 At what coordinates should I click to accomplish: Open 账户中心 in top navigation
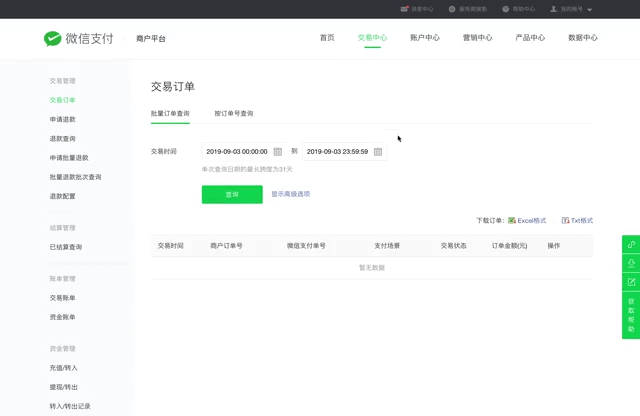(x=425, y=38)
